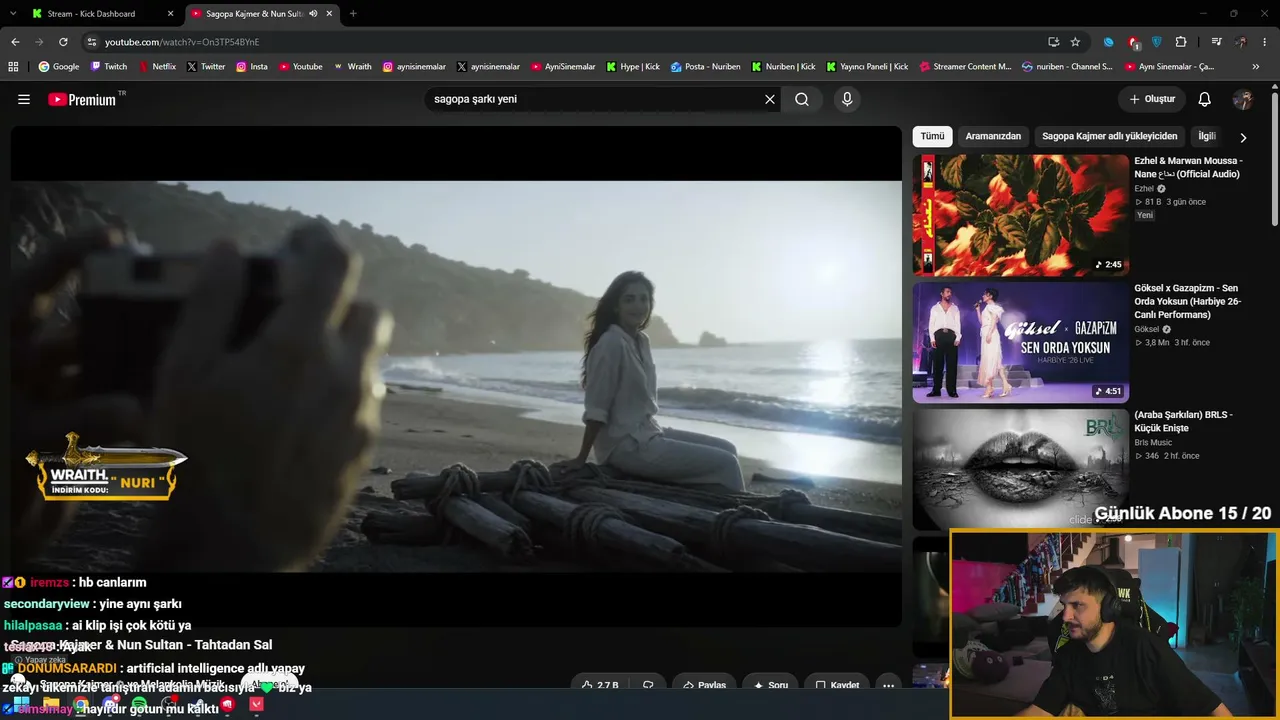Open the Twitter bookmark

205,67
